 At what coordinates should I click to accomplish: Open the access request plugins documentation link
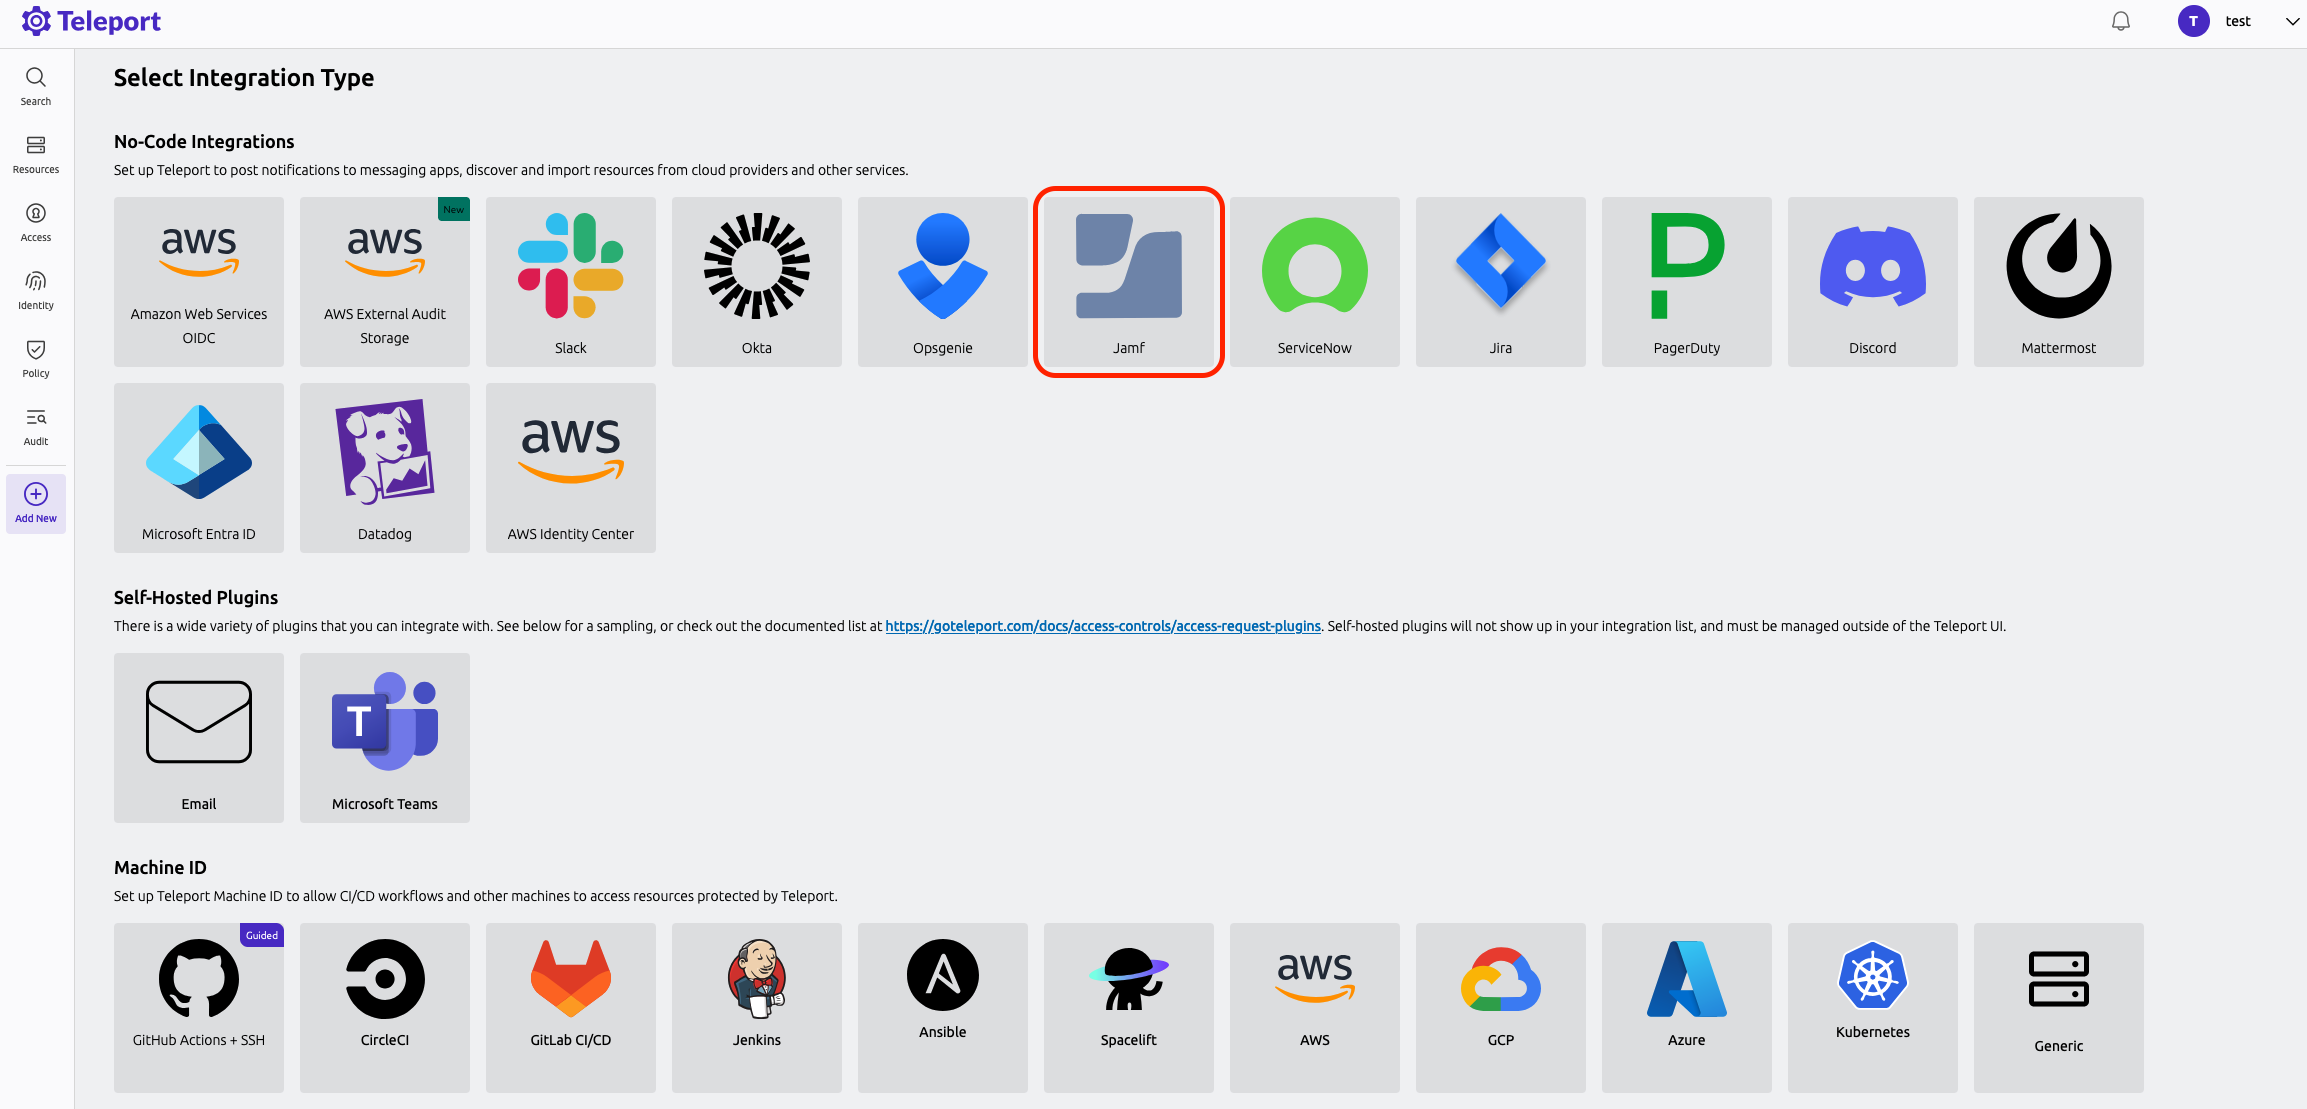click(x=1102, y=625)
